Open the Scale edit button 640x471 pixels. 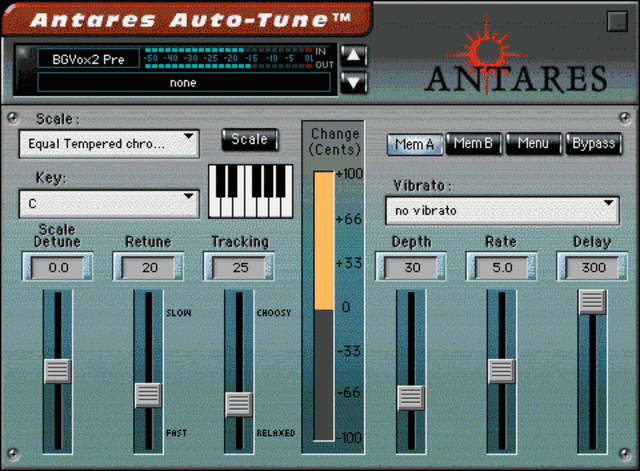tap(250, 140)
